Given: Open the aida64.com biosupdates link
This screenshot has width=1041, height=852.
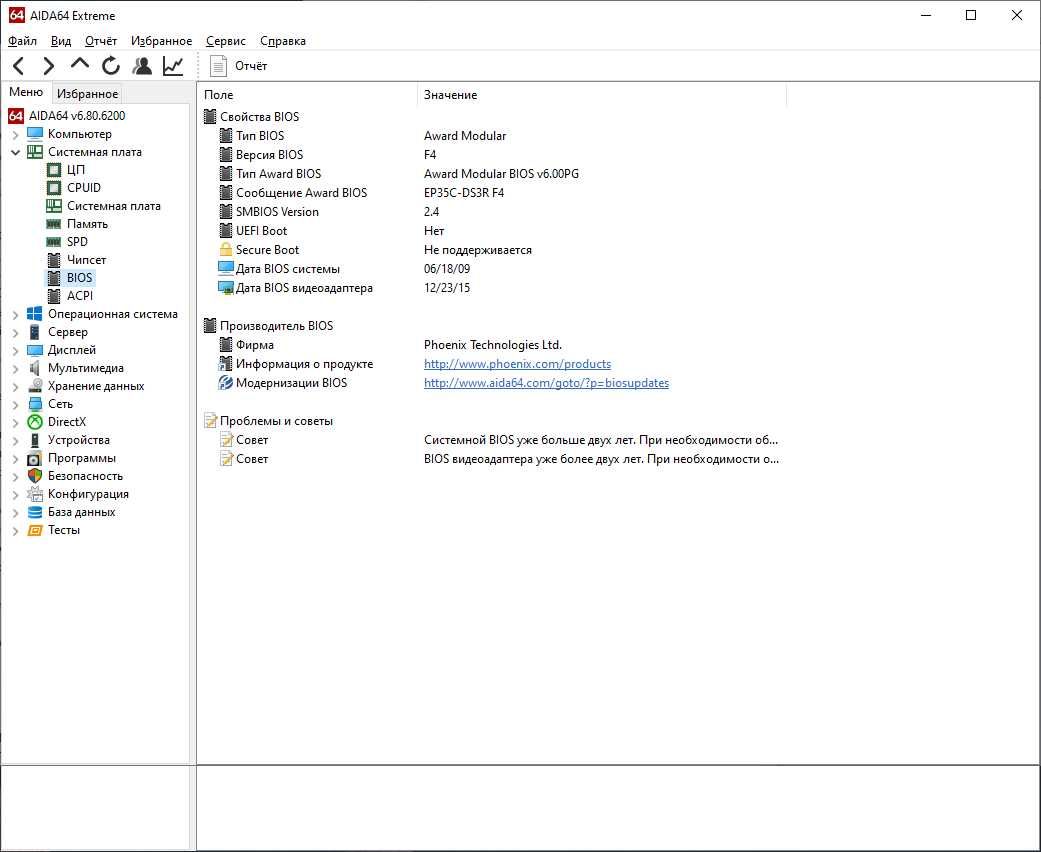Looking at the screenshot, I should [x=546, y=383].
